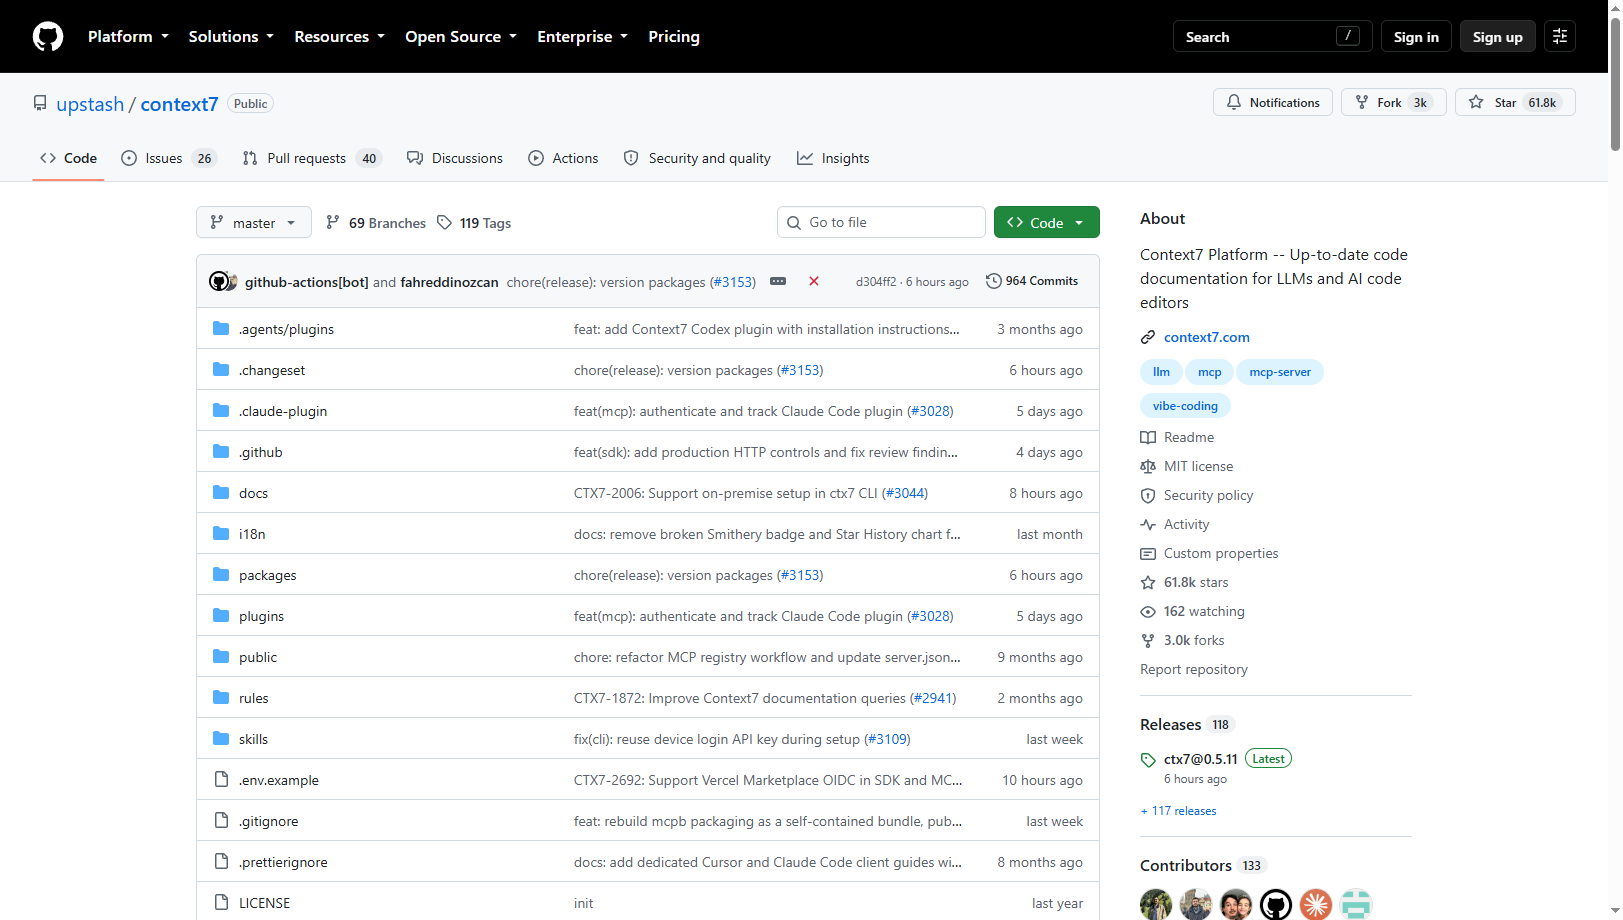Switch to the Pull requests tab

point(311,158)
